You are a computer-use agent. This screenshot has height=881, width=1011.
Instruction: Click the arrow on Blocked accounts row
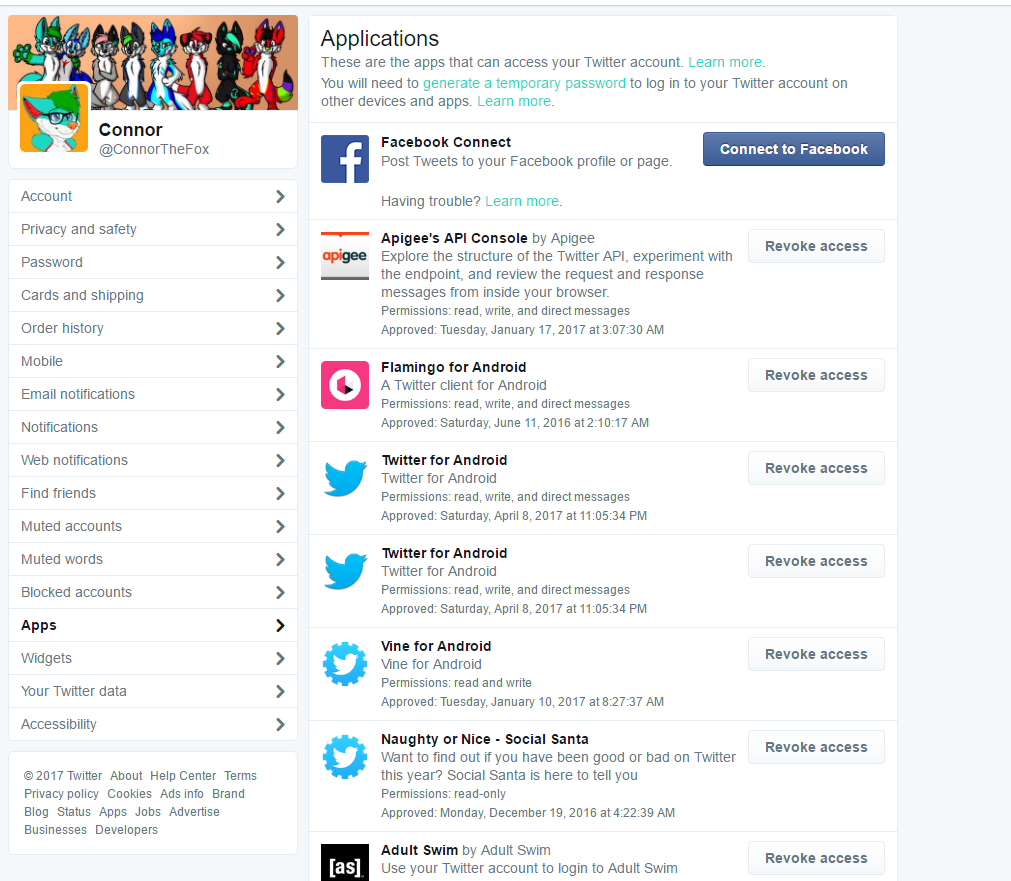point(280,592)
